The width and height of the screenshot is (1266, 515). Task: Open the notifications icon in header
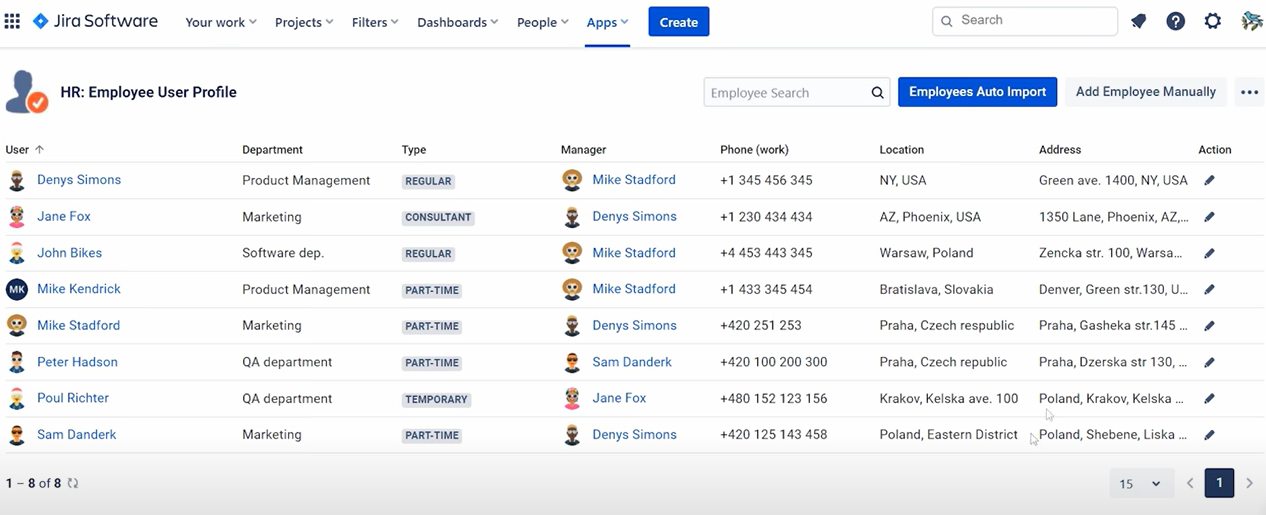(1138, 21)
